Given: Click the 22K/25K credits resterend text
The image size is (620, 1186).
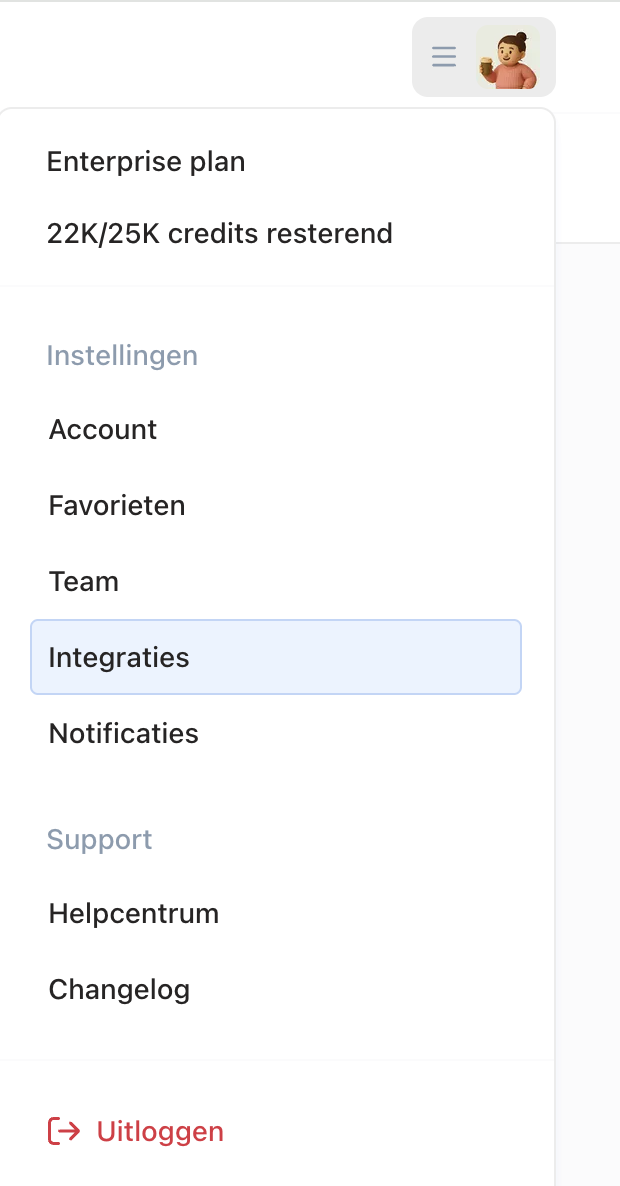Looking at the screenshot, I should click(x=219, y=234).
